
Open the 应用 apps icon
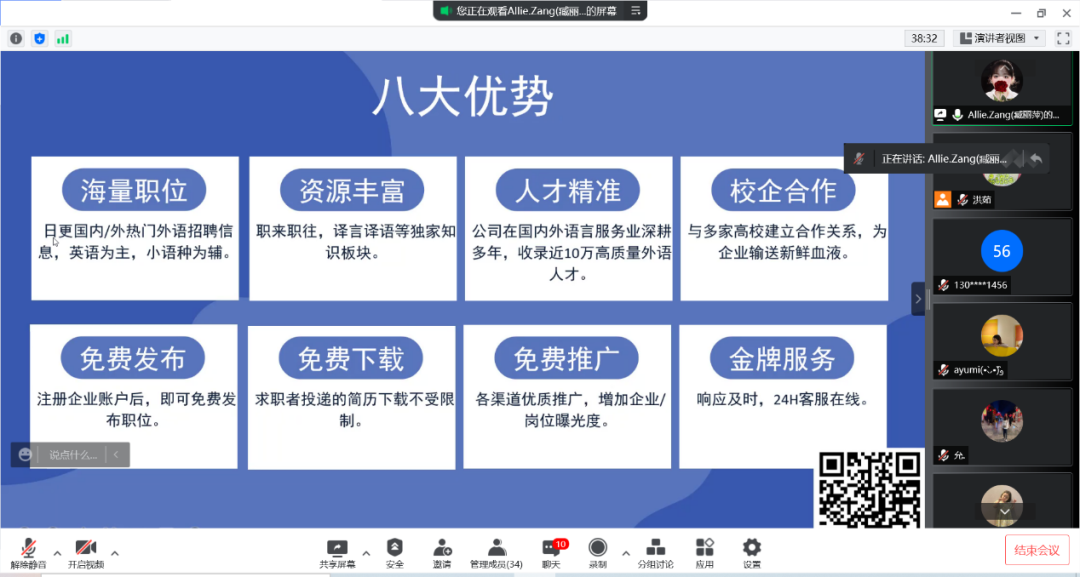coord(705,549)
